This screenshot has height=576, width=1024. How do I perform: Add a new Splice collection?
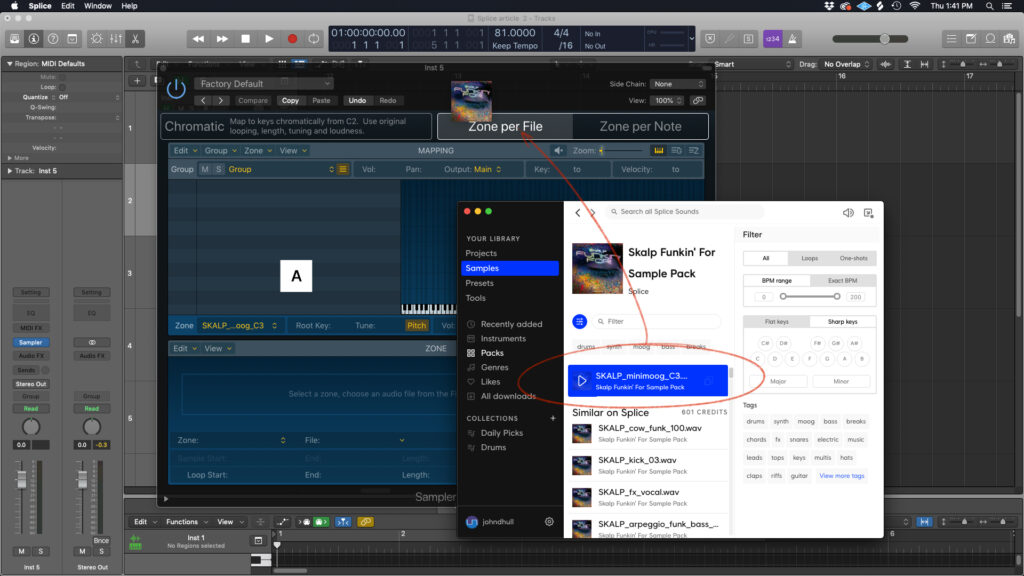552,418
